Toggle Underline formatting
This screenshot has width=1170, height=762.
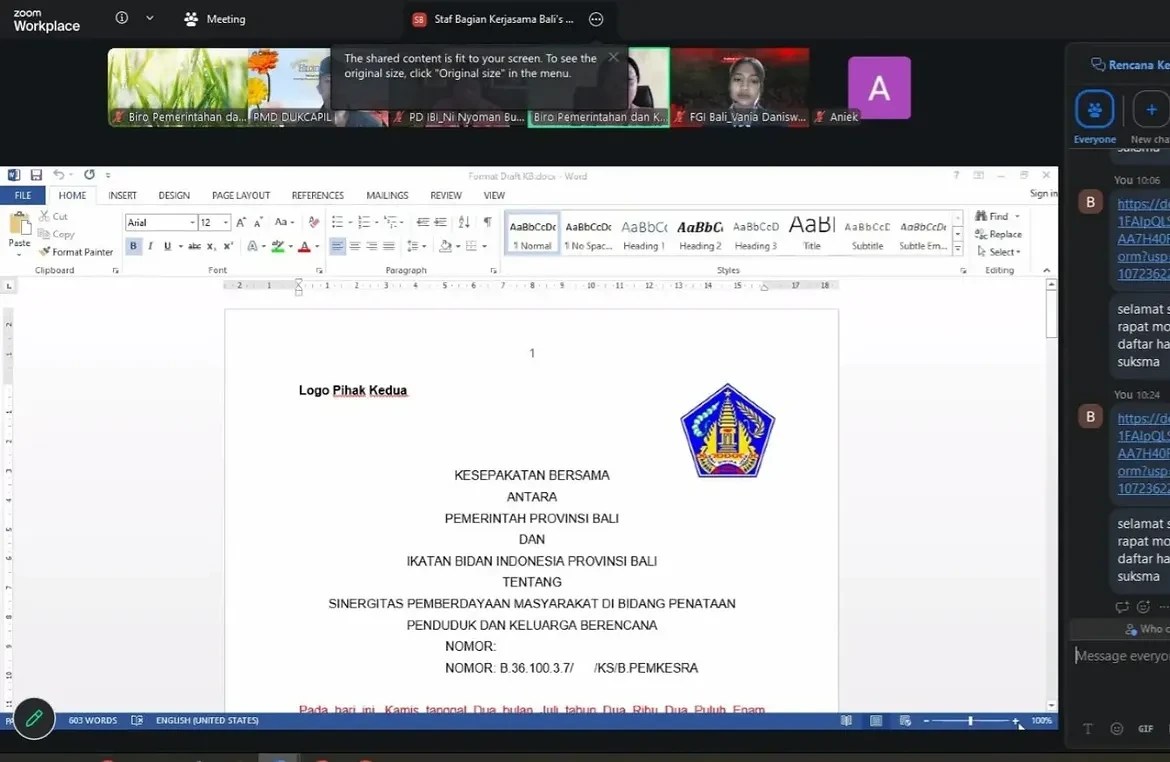pyautogui.click(x=167, y=246)
